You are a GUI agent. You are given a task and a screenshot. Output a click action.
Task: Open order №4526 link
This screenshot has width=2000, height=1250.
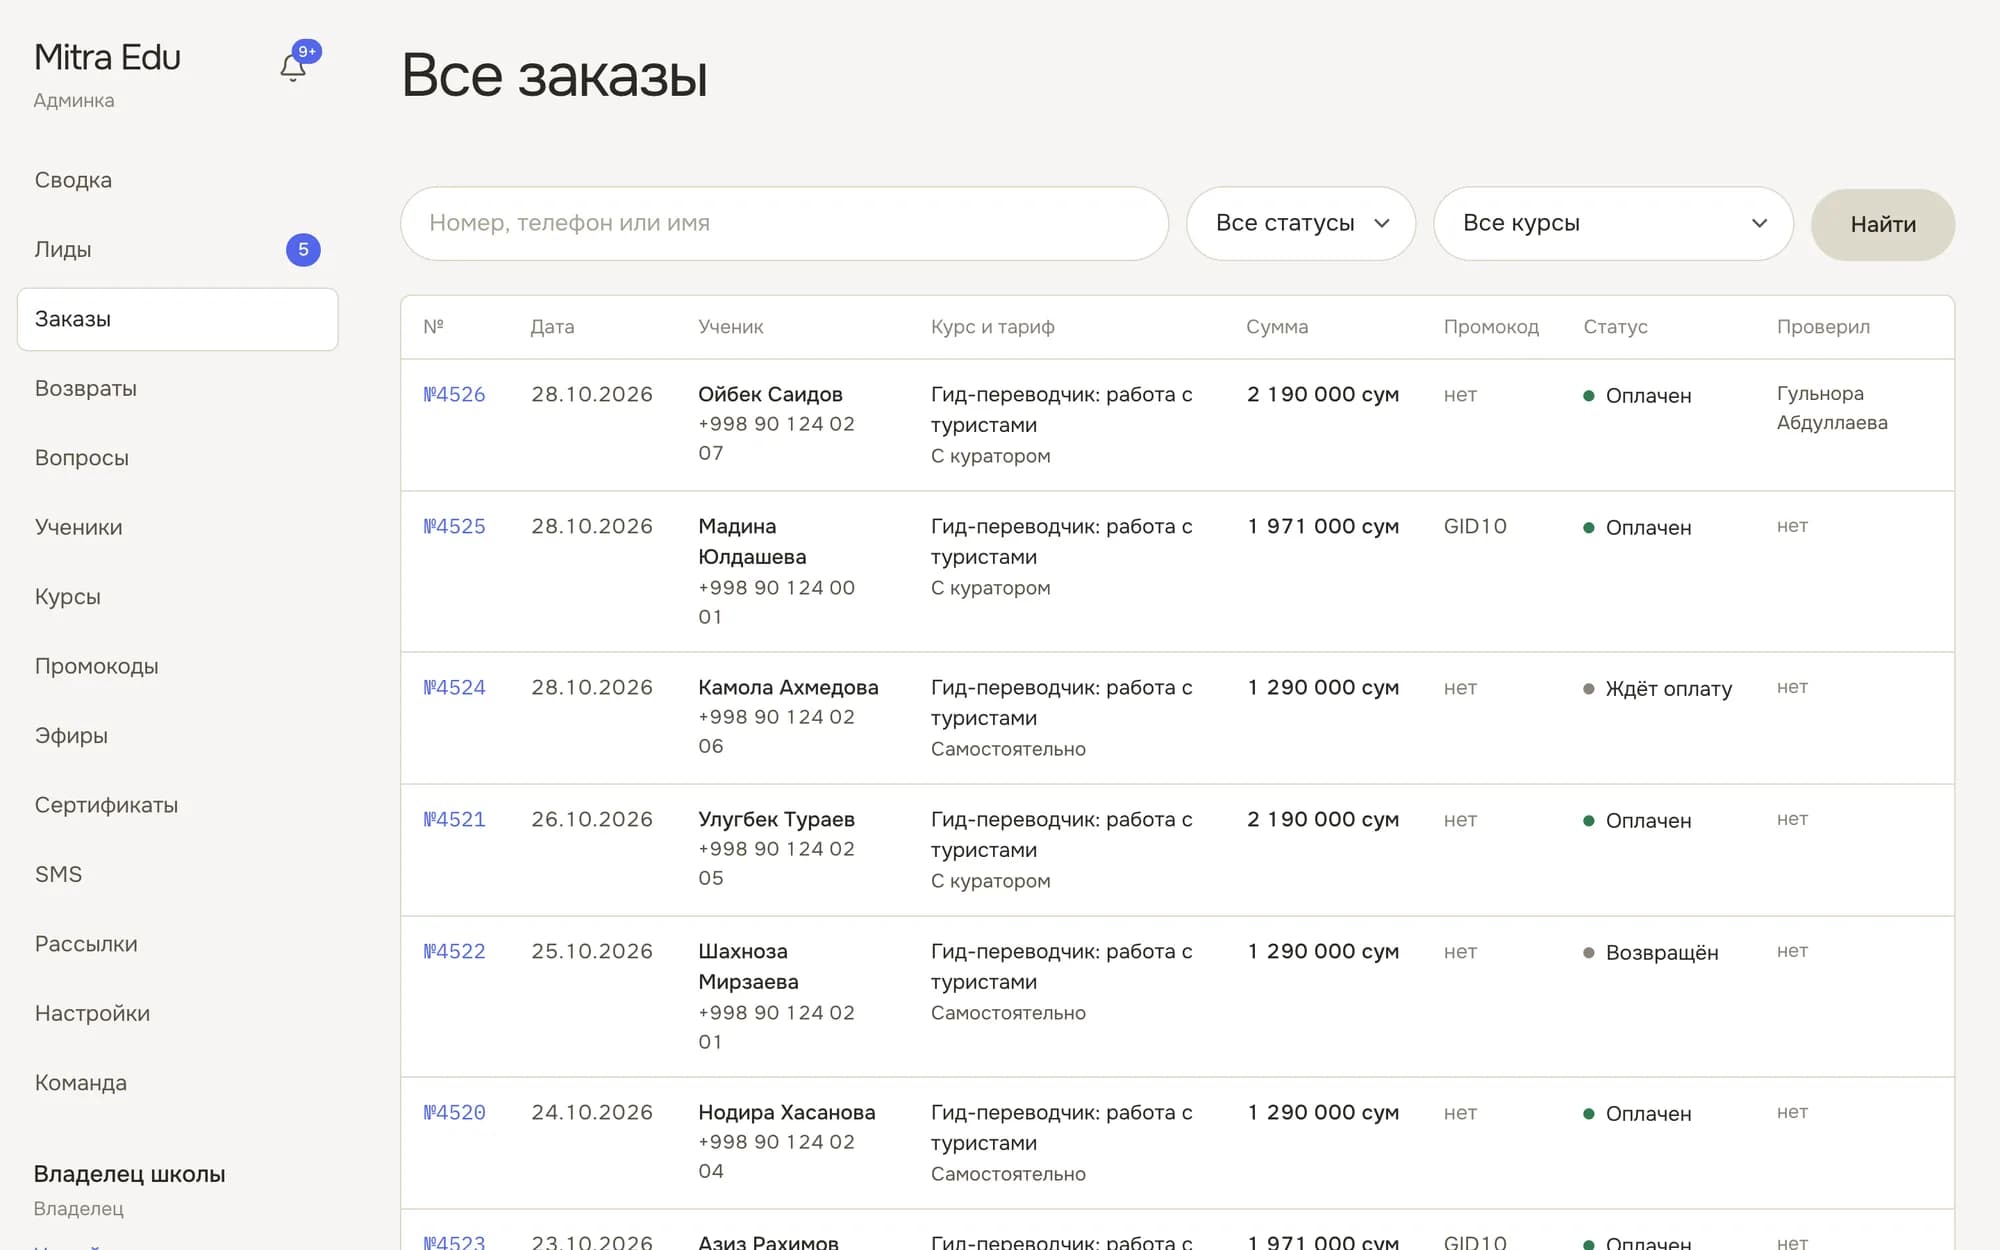click(454, 394)
